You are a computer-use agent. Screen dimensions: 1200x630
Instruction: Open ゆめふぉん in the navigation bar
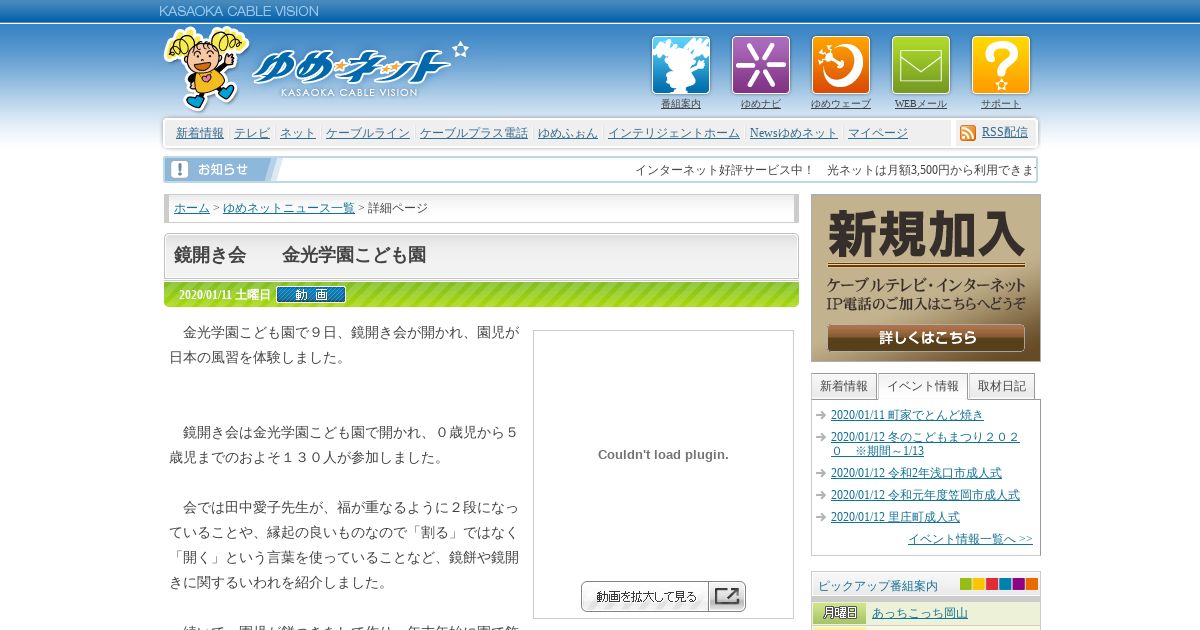(568, 133)
